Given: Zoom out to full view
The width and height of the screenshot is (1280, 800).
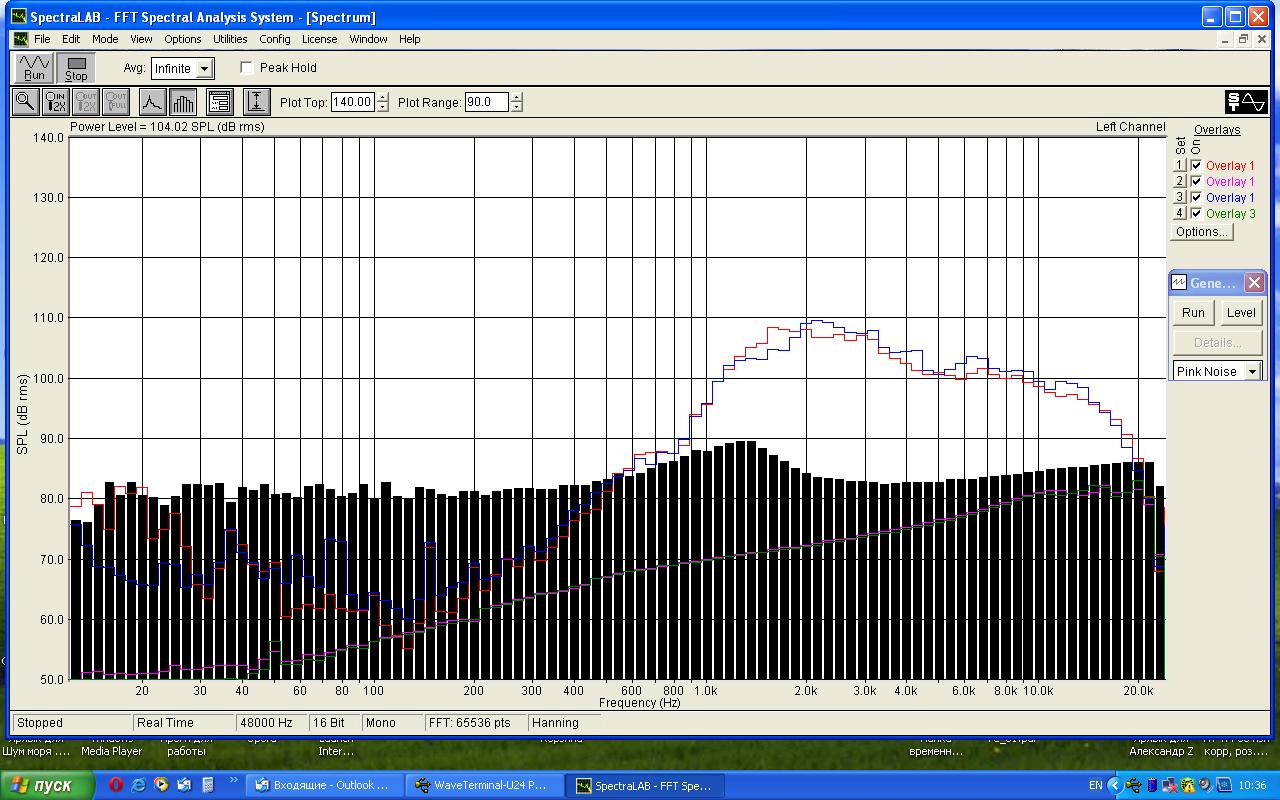Looking at the screenshot, I should pos(117,101).
